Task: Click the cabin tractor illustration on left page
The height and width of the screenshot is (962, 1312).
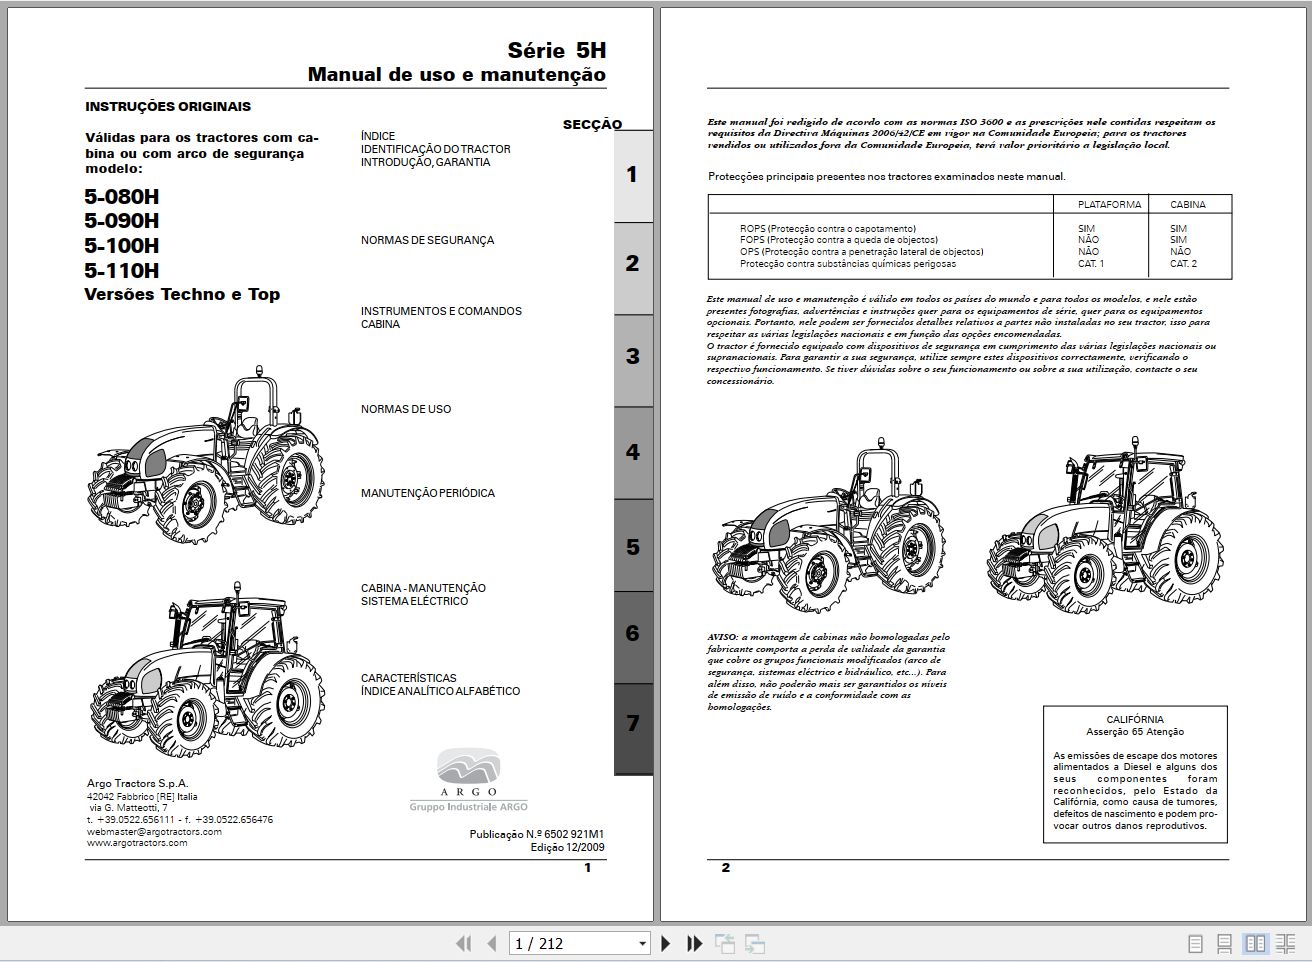Action: 207,658
